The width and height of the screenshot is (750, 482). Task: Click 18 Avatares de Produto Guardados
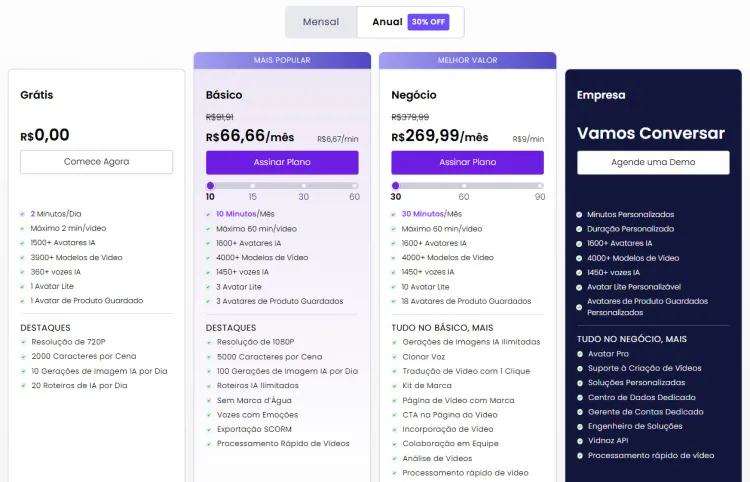[466, 301]
